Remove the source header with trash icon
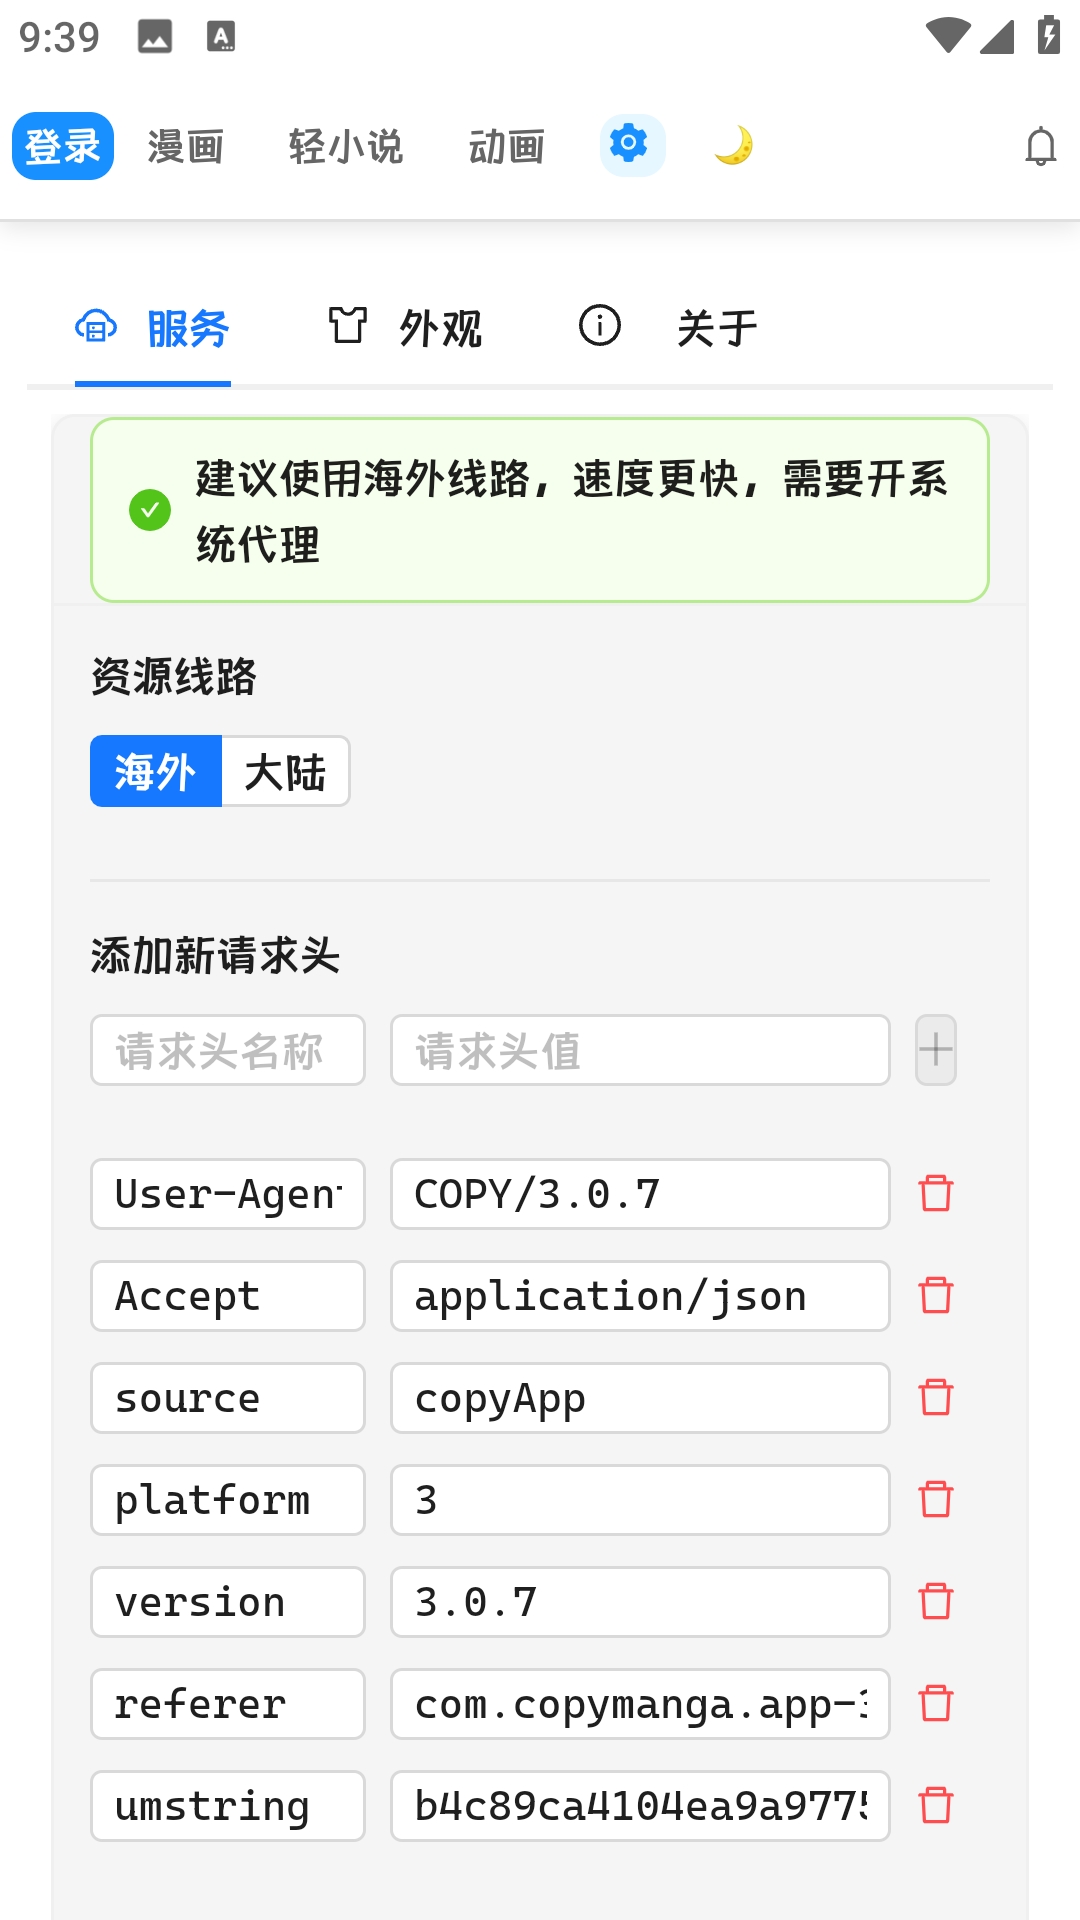 pyautogui.click(x=935, y=1398)
